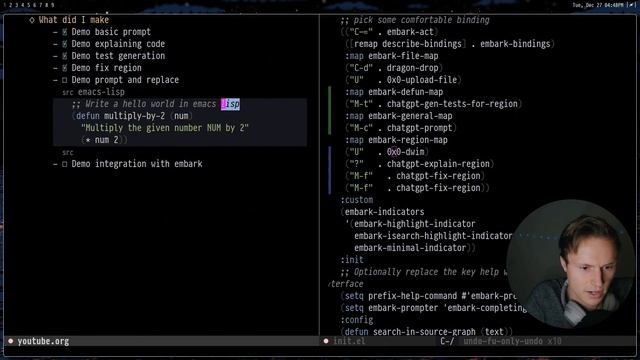Click the closing 'src' block footer
Image resolution: width=640 pixels, height=360 pixels.
click(68, 152)
